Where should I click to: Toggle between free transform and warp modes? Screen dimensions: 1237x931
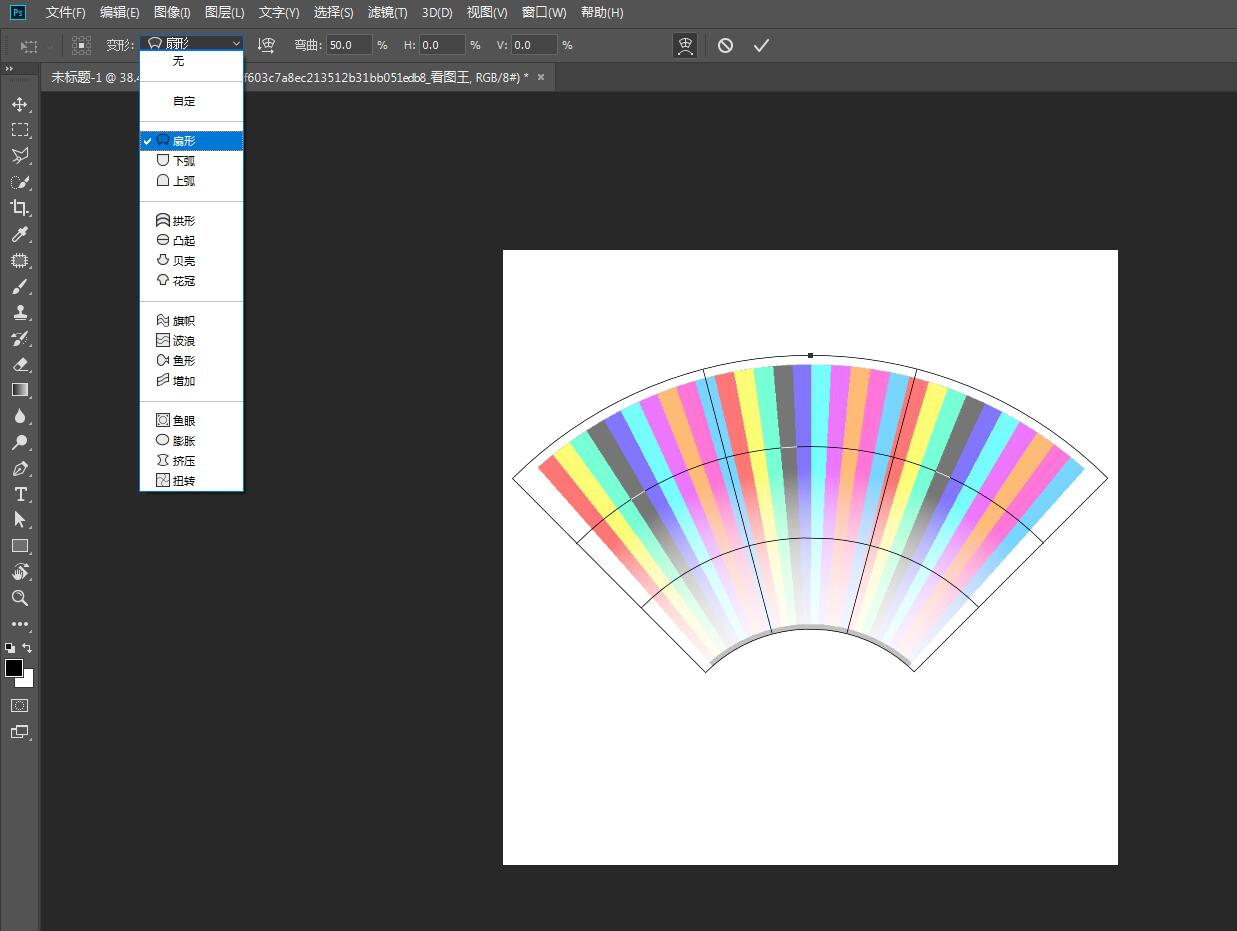[x=685, y=45]
